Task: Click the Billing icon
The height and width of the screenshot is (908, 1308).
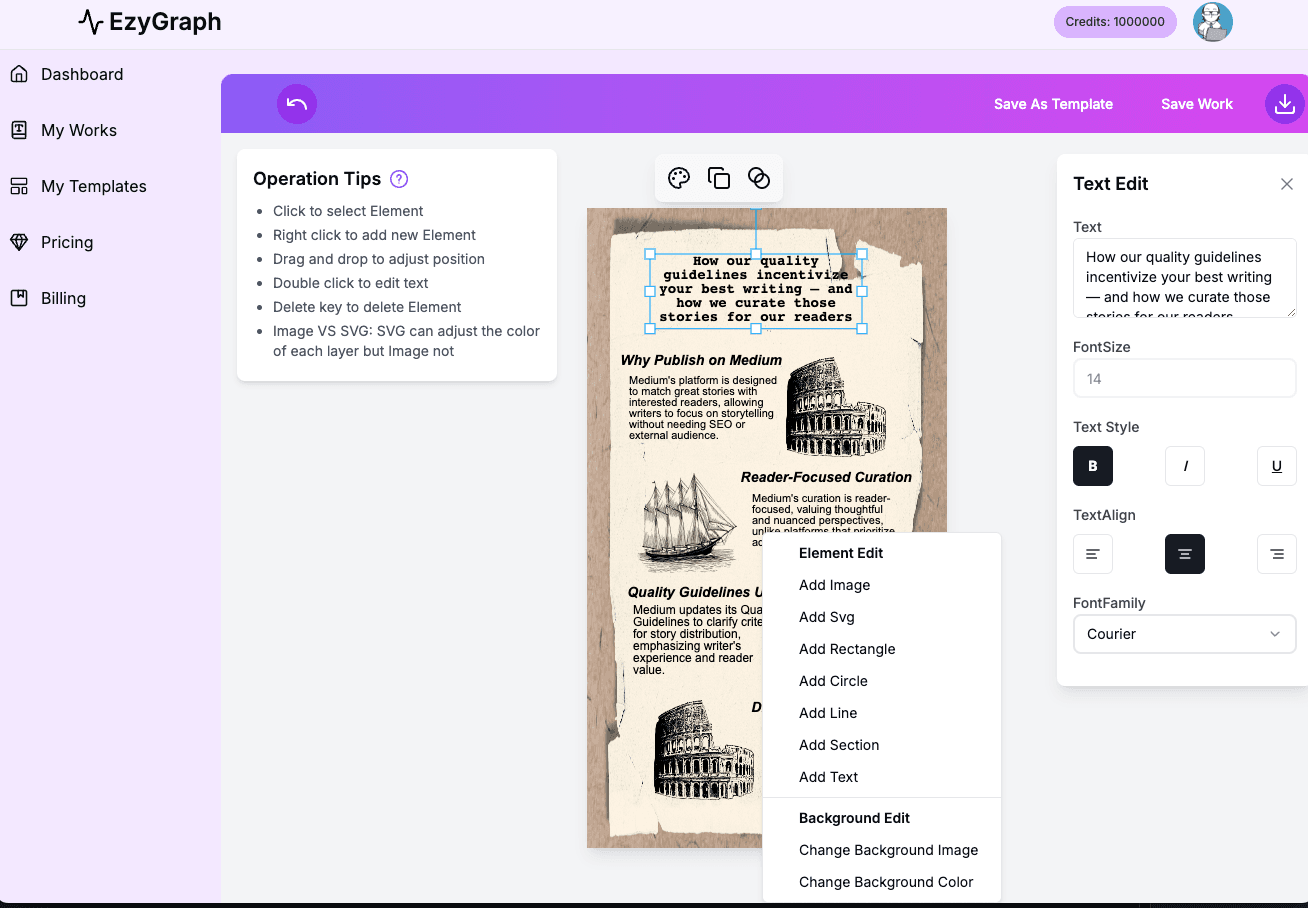Action: click(x=19, y=298)
